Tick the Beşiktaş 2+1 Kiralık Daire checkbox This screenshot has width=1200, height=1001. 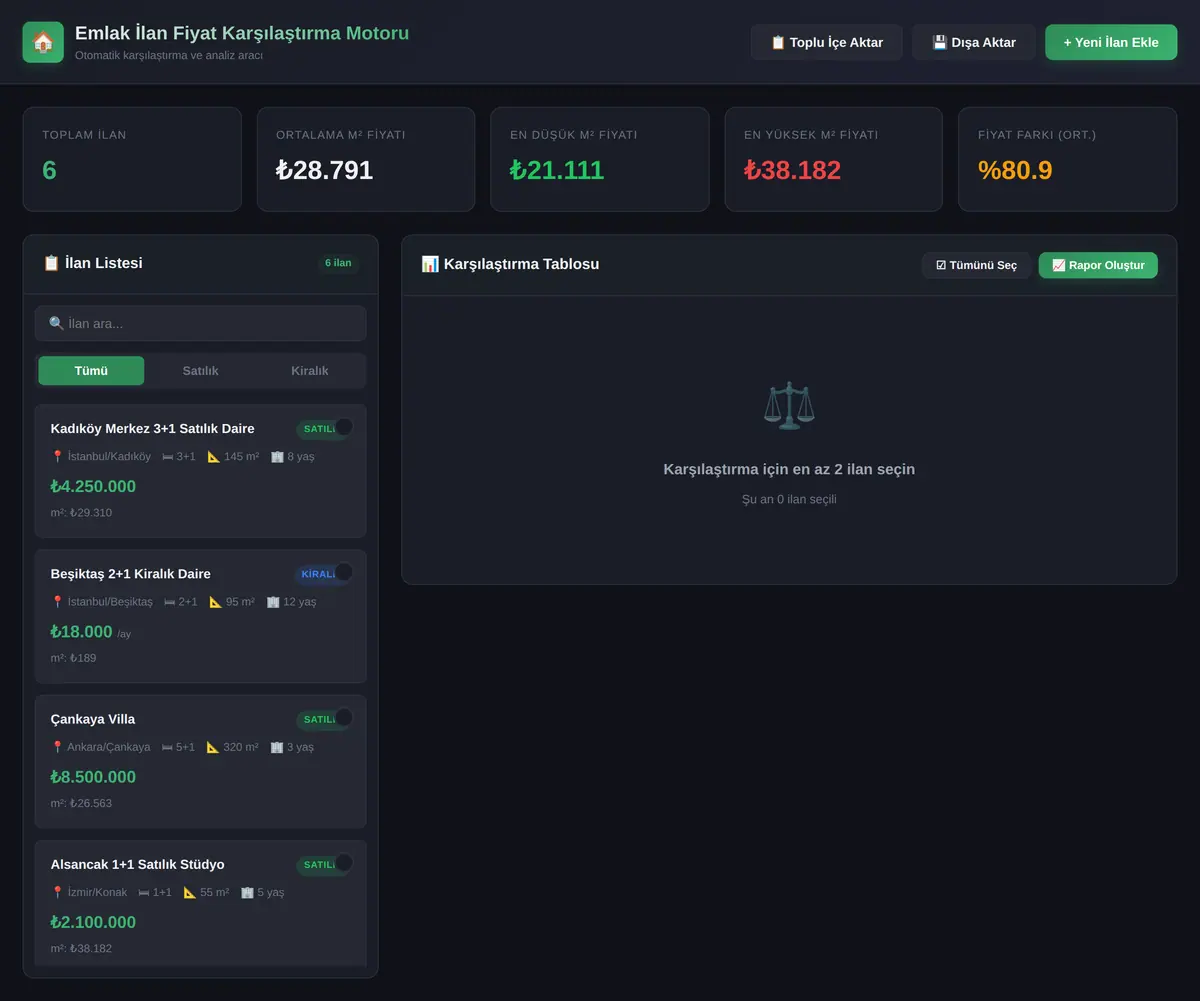tap(344, 572)
